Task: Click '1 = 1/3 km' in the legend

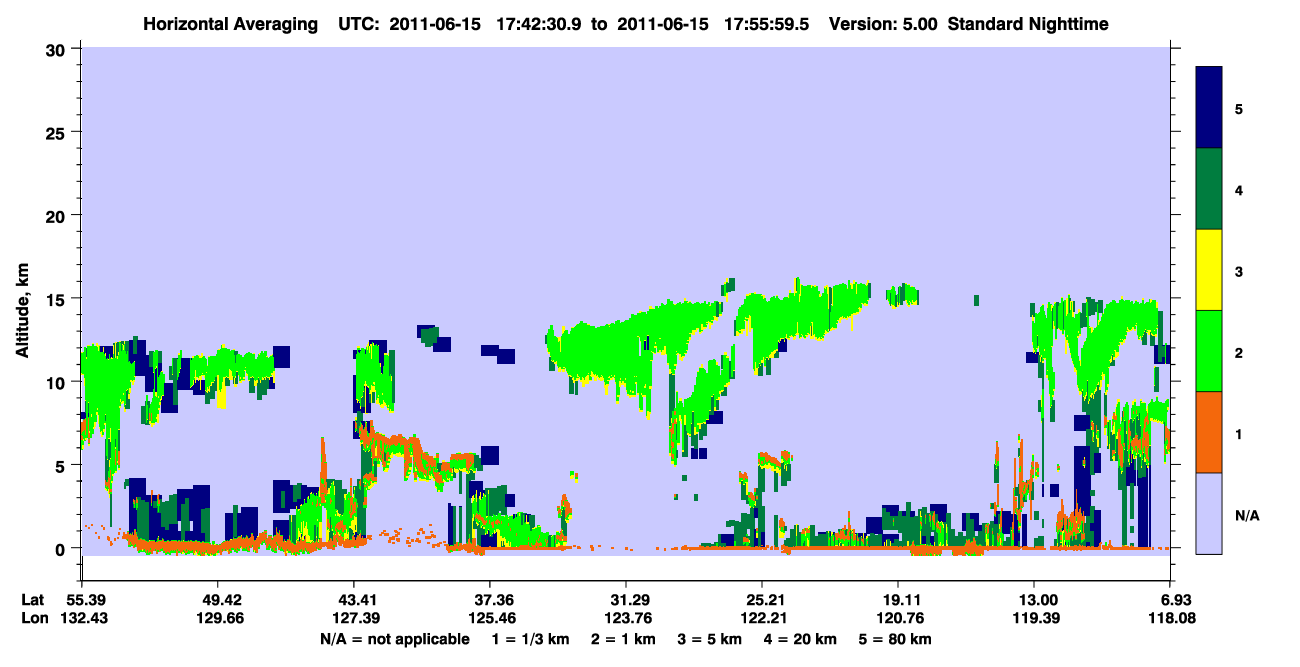Action: click(x=531, y=639)
